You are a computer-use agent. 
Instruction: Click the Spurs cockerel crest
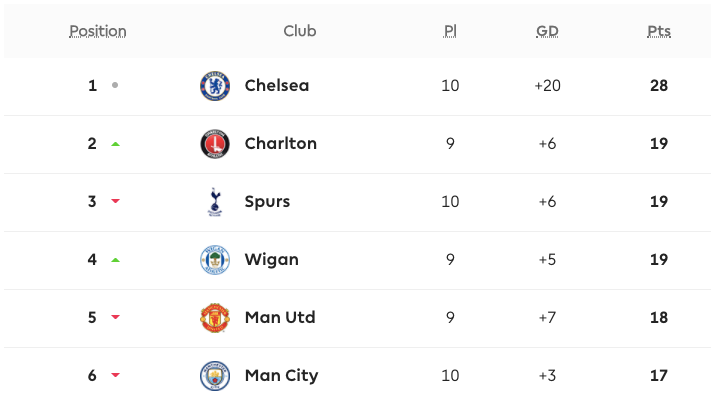[215, 202]
